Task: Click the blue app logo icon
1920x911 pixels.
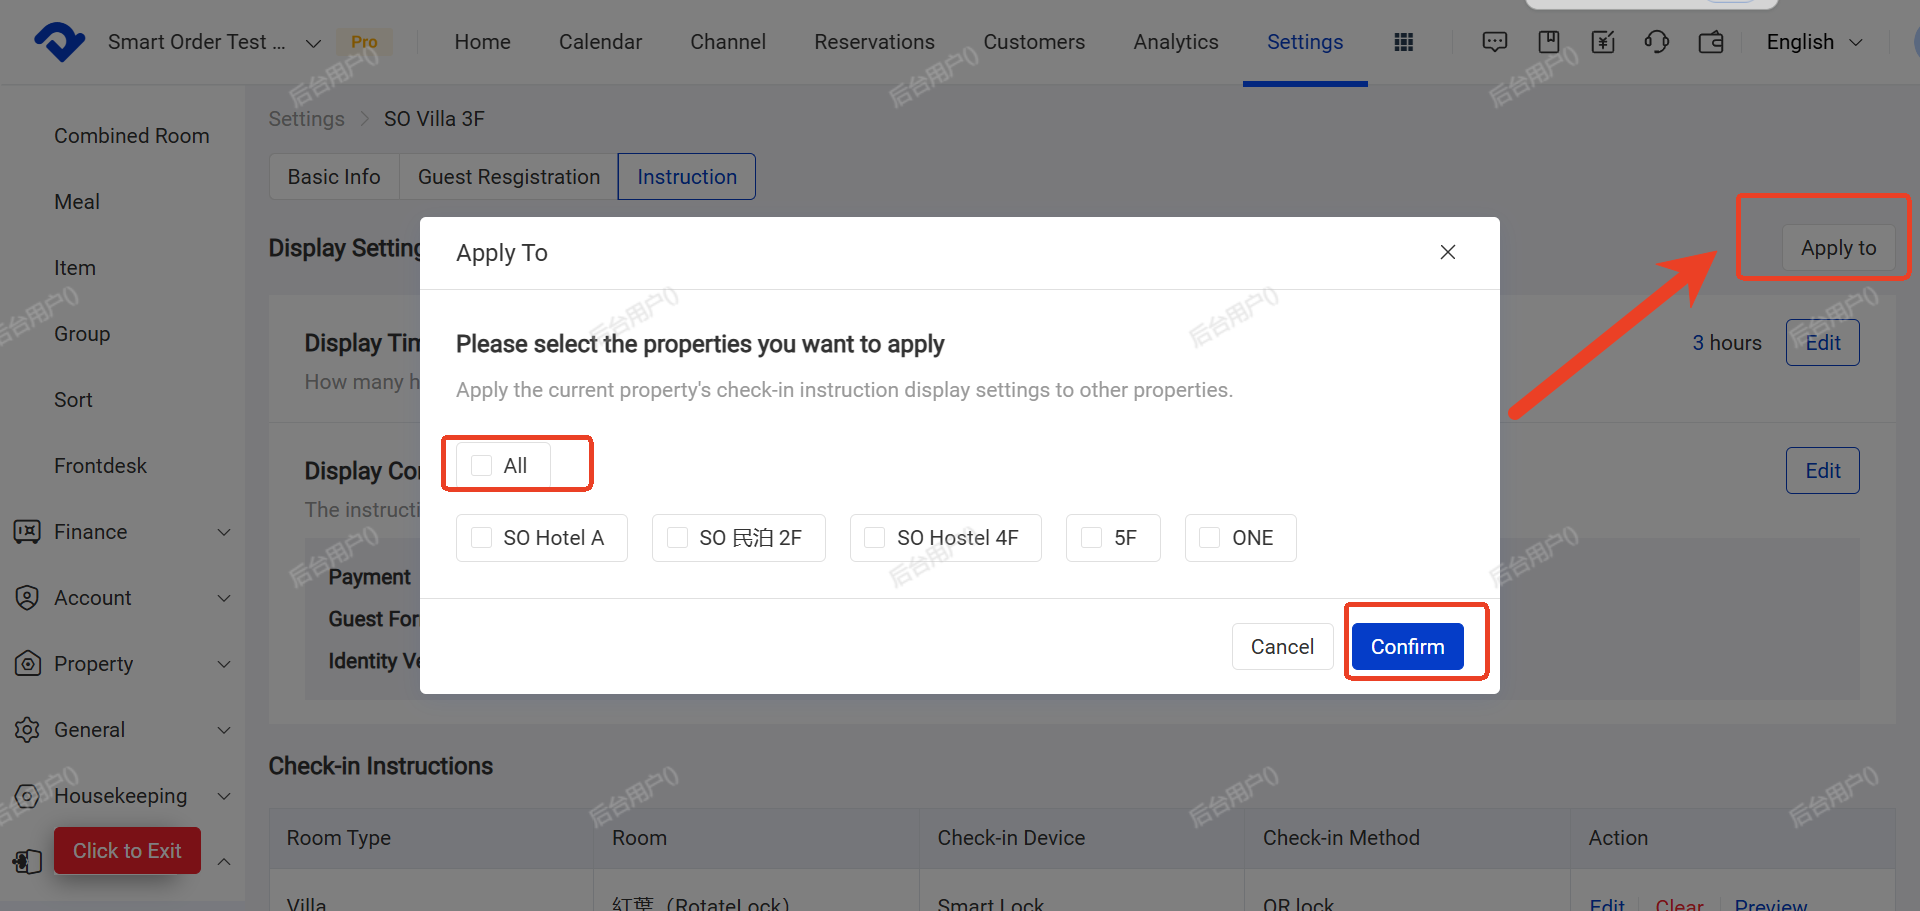Action: tap(59, 42)
